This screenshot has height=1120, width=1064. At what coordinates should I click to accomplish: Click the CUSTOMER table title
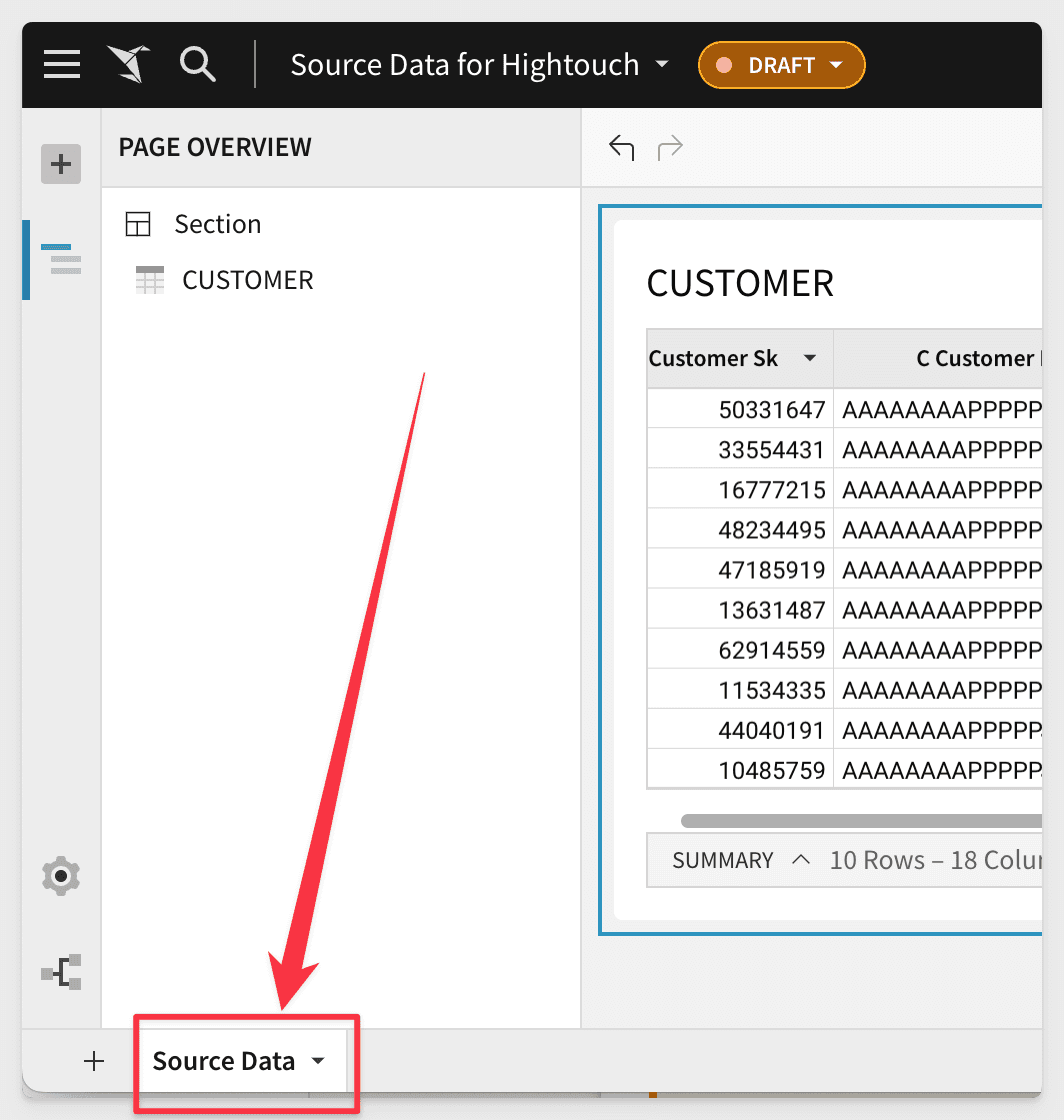740,283
